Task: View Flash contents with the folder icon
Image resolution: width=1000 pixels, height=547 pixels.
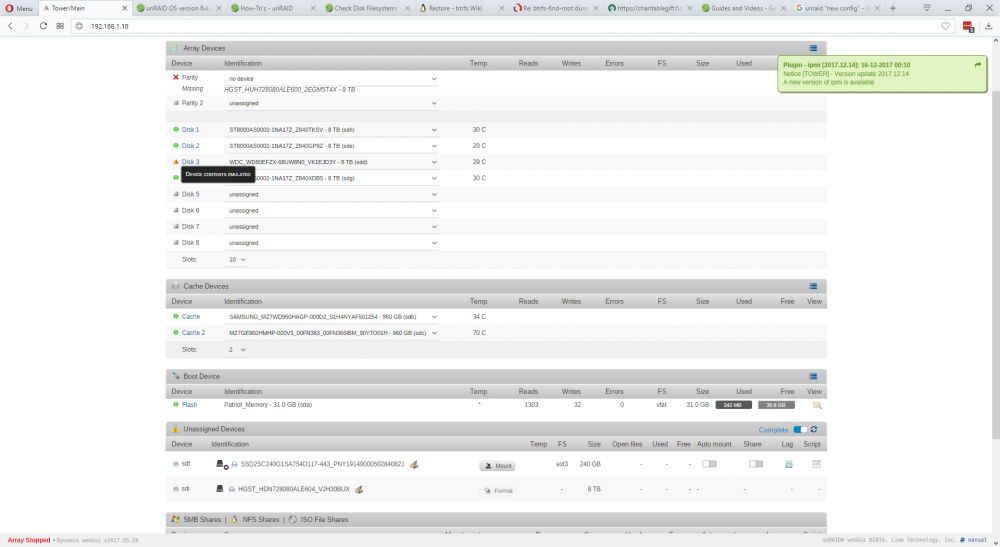Action: click(x=817, y=405)
